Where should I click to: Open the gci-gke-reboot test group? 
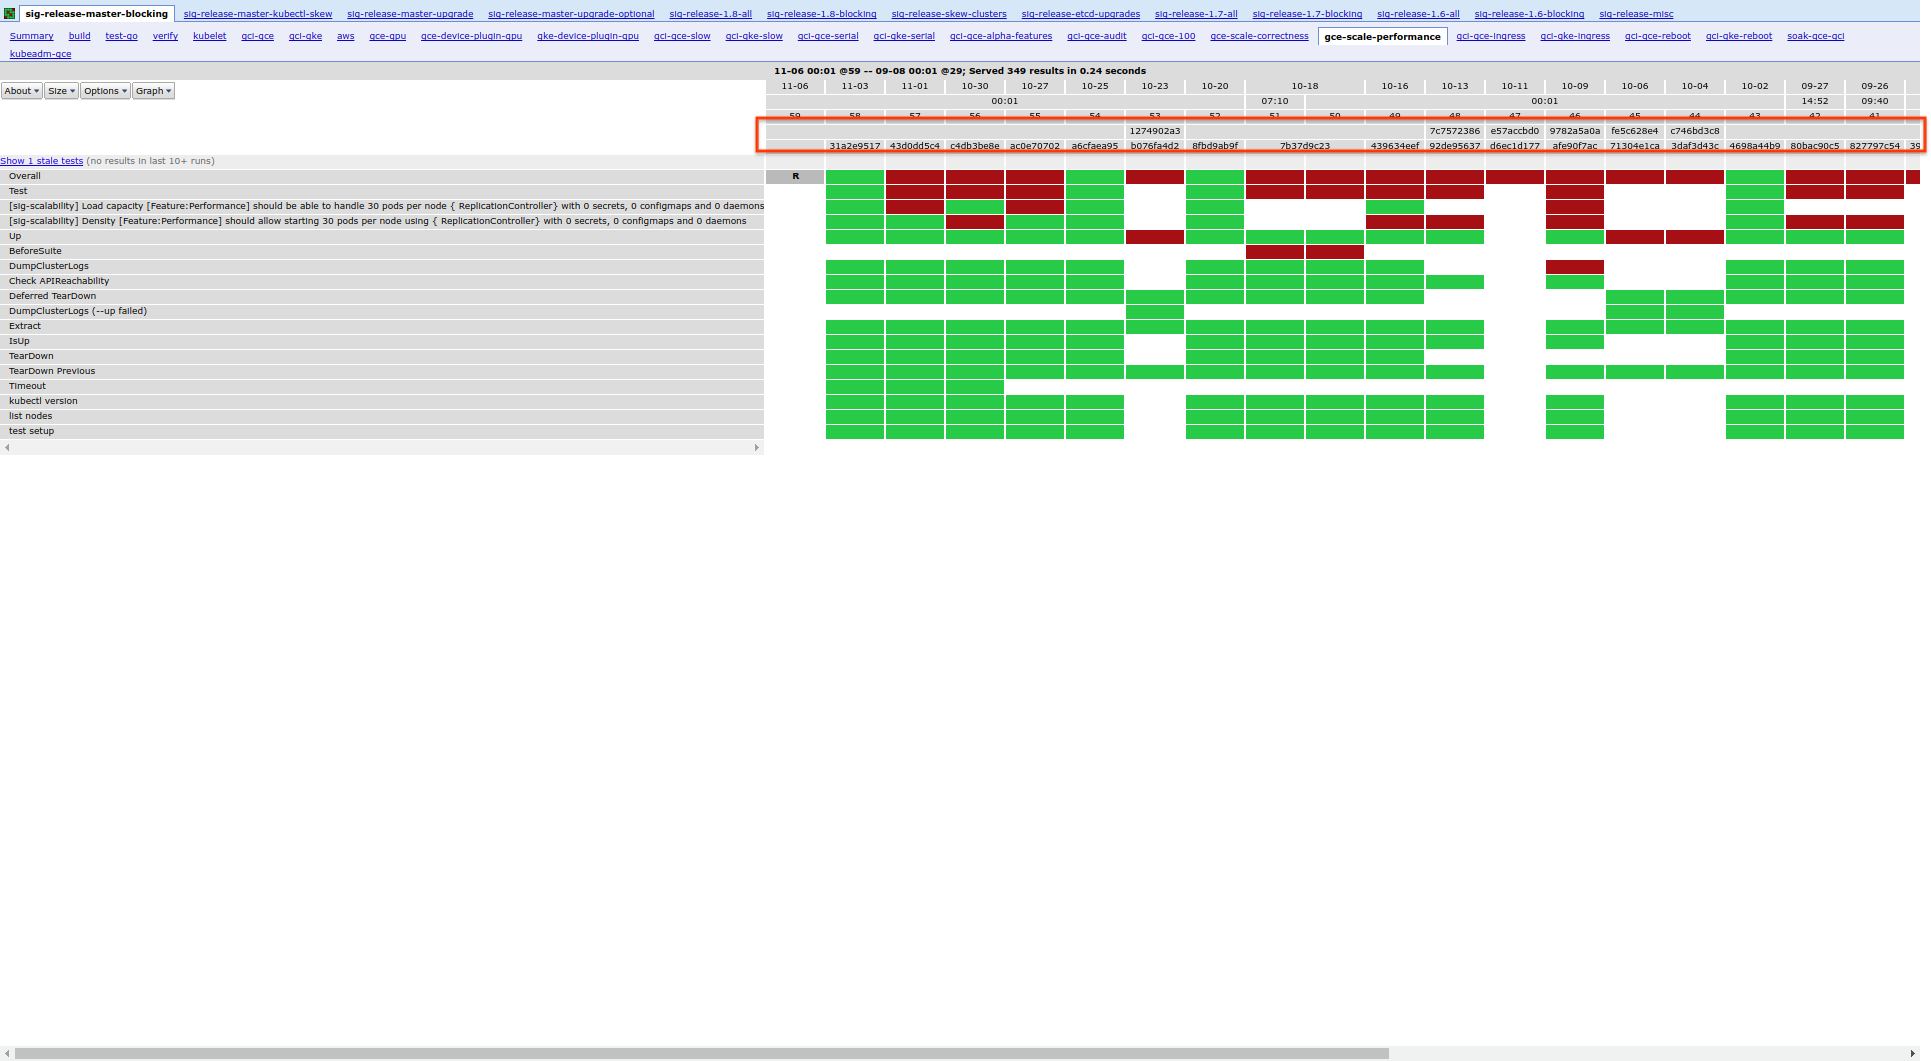coord(1738,36)
